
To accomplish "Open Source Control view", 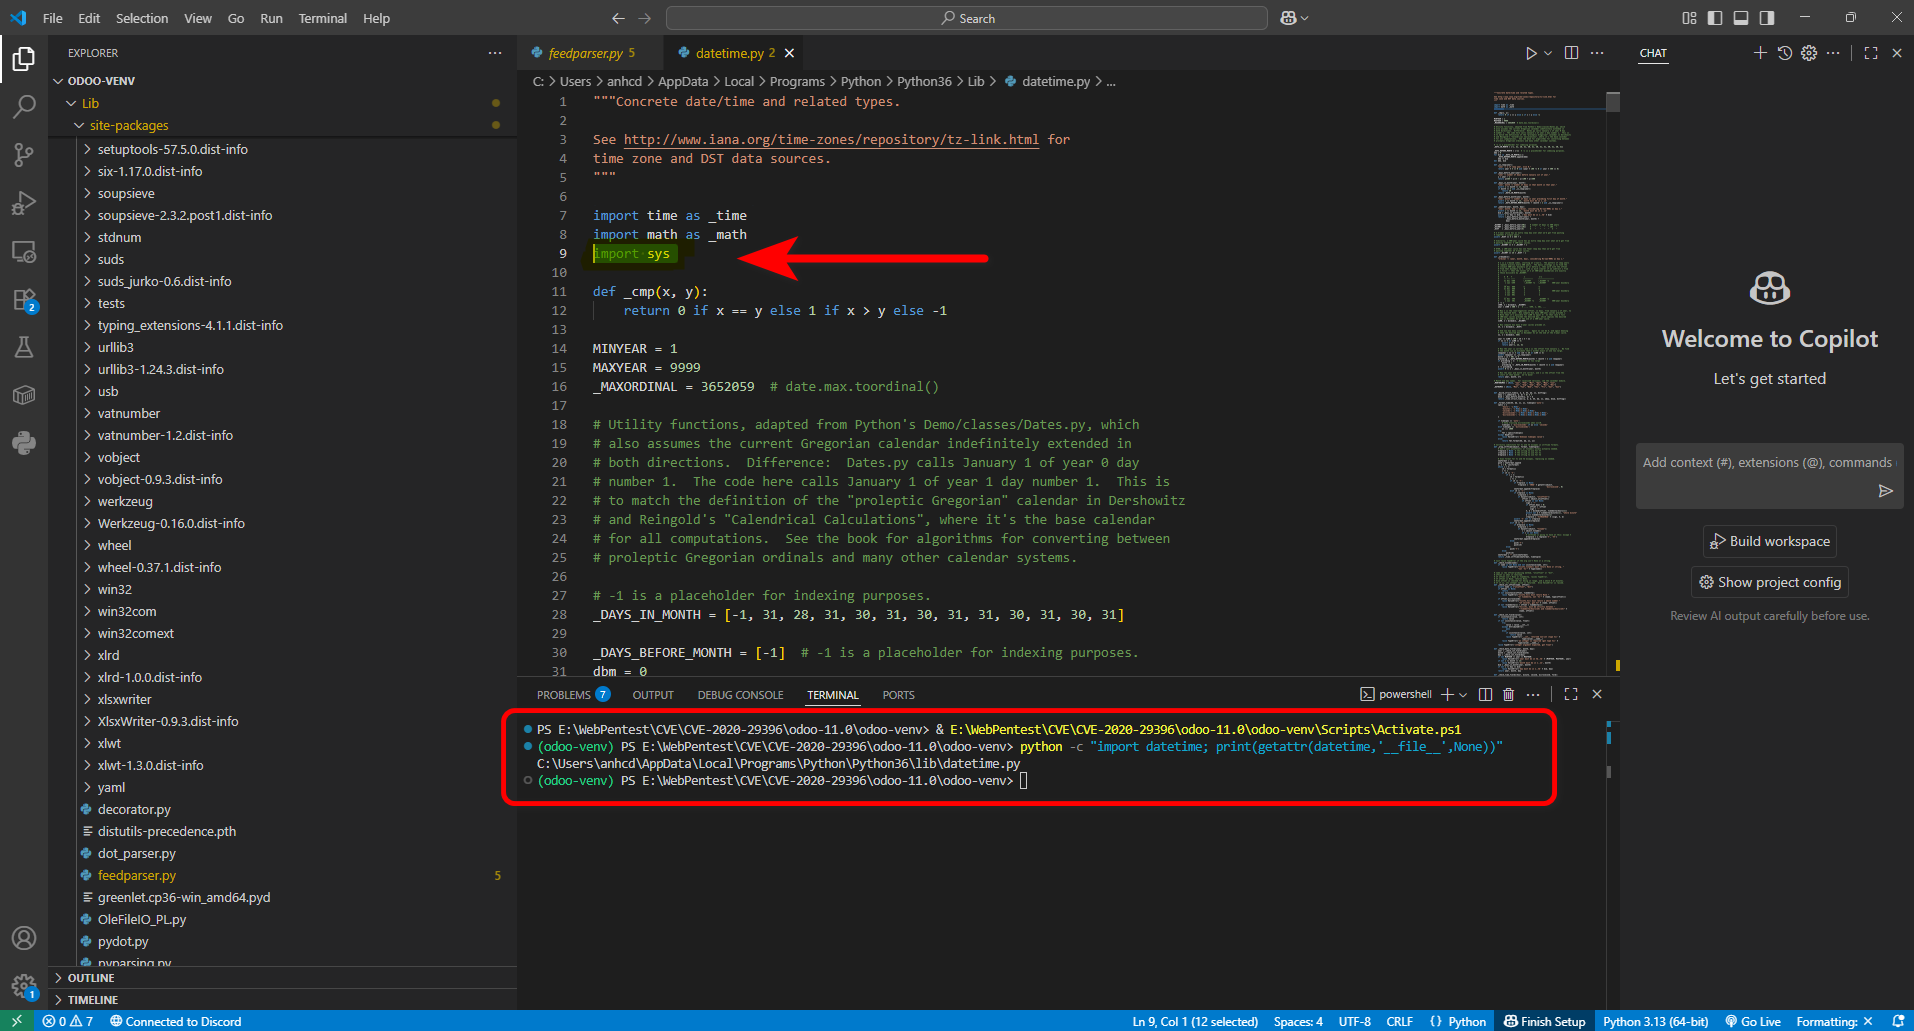I will coord(24,154).
